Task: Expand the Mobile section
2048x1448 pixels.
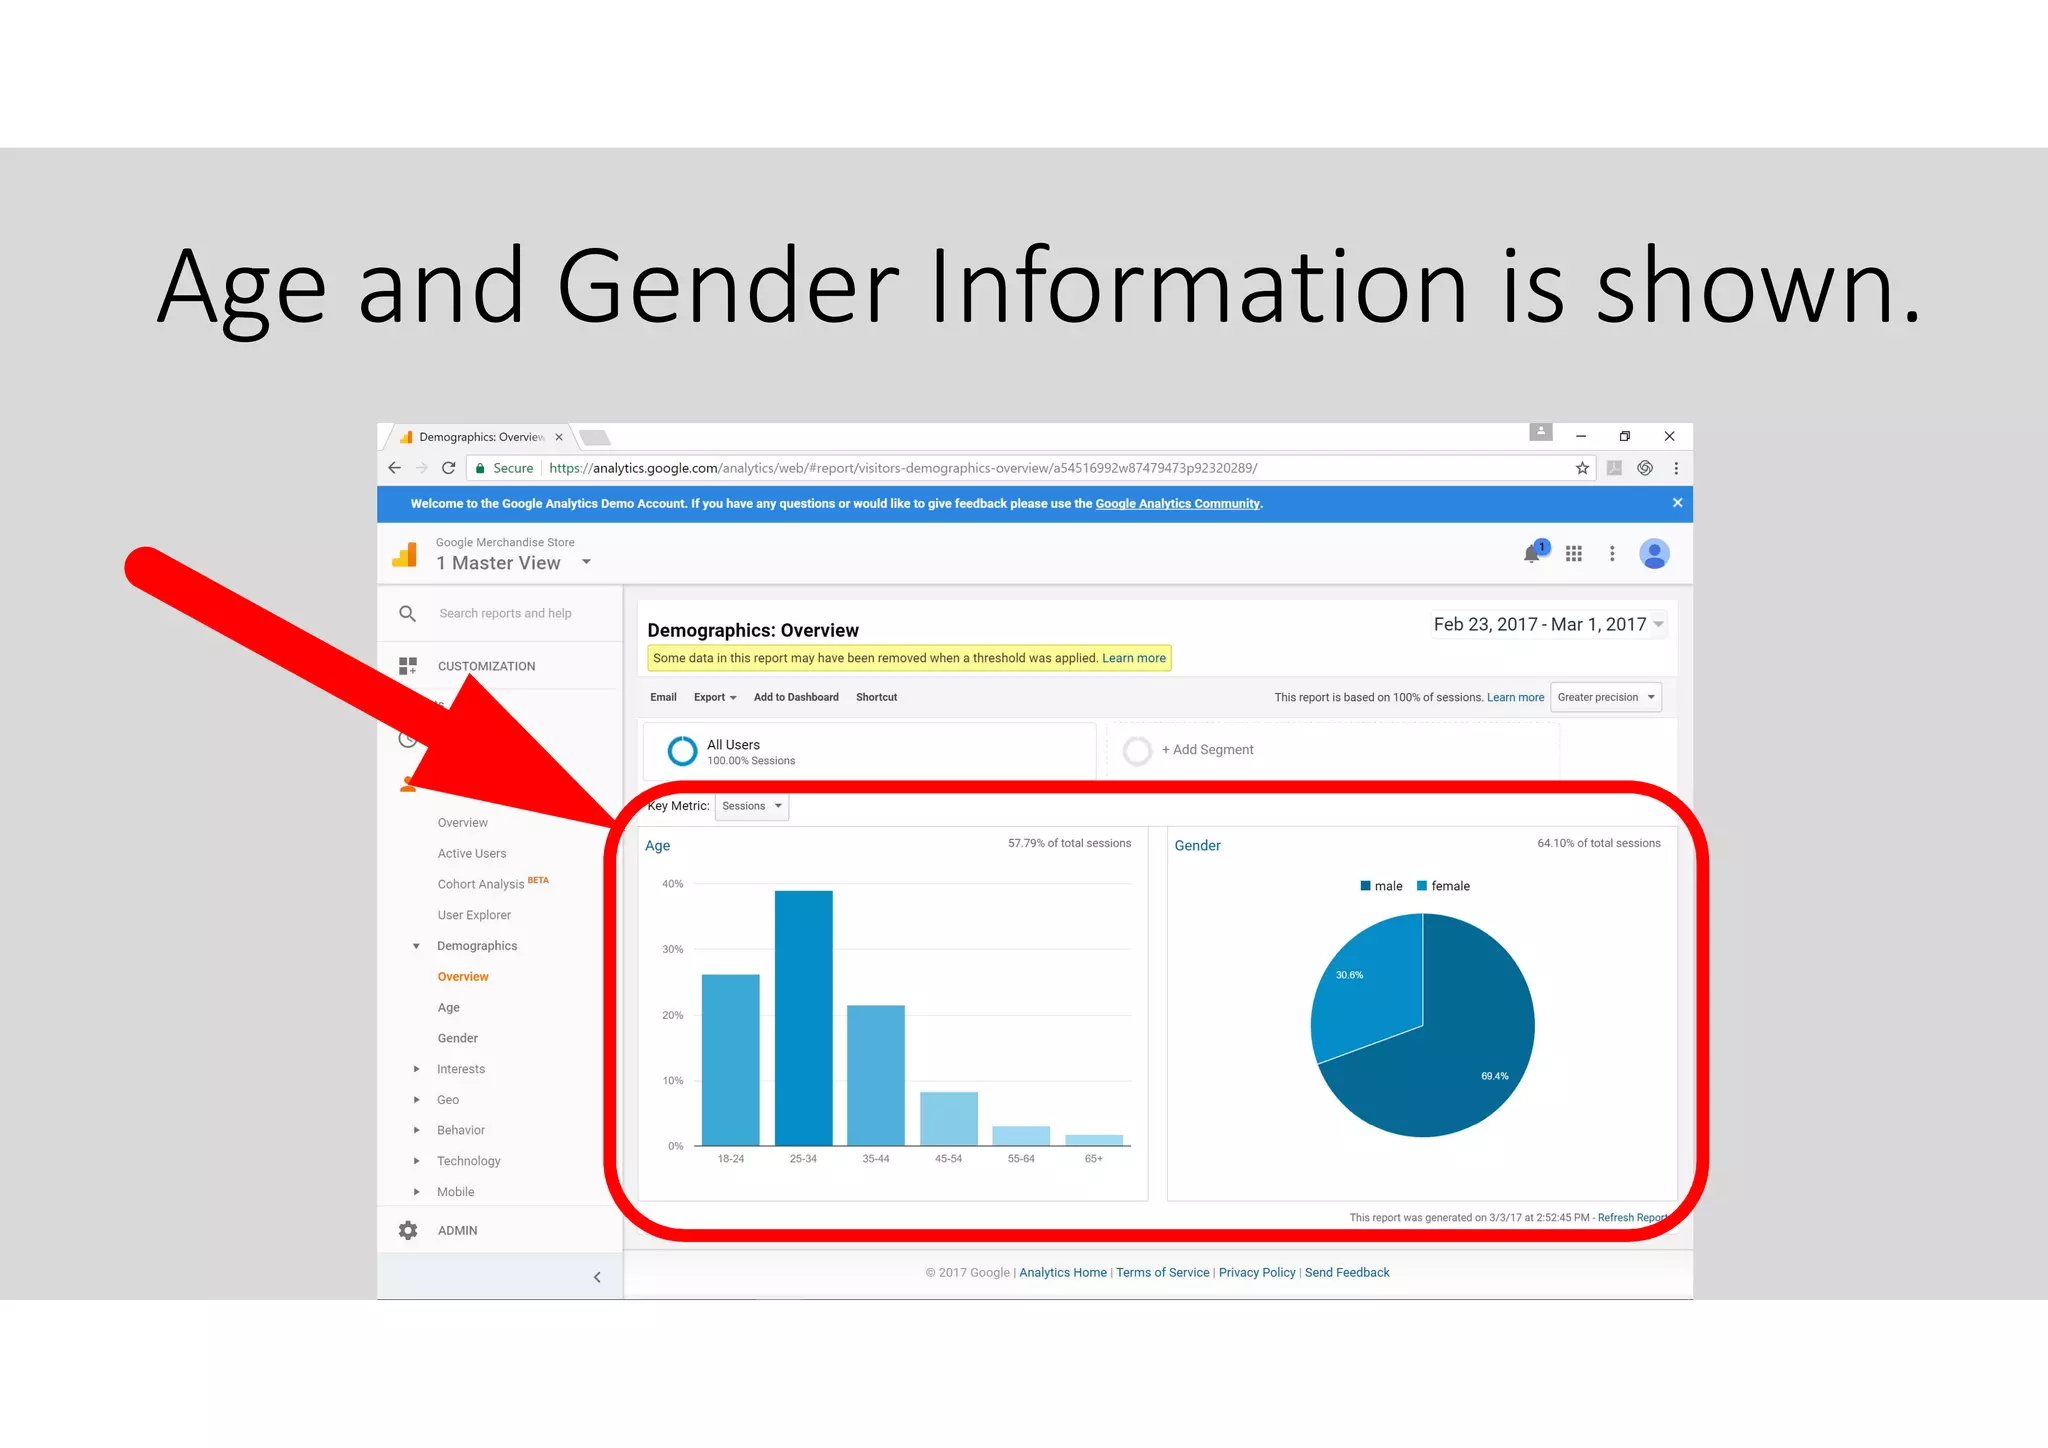Action: pyautogui.click(x=416, y=1192)
